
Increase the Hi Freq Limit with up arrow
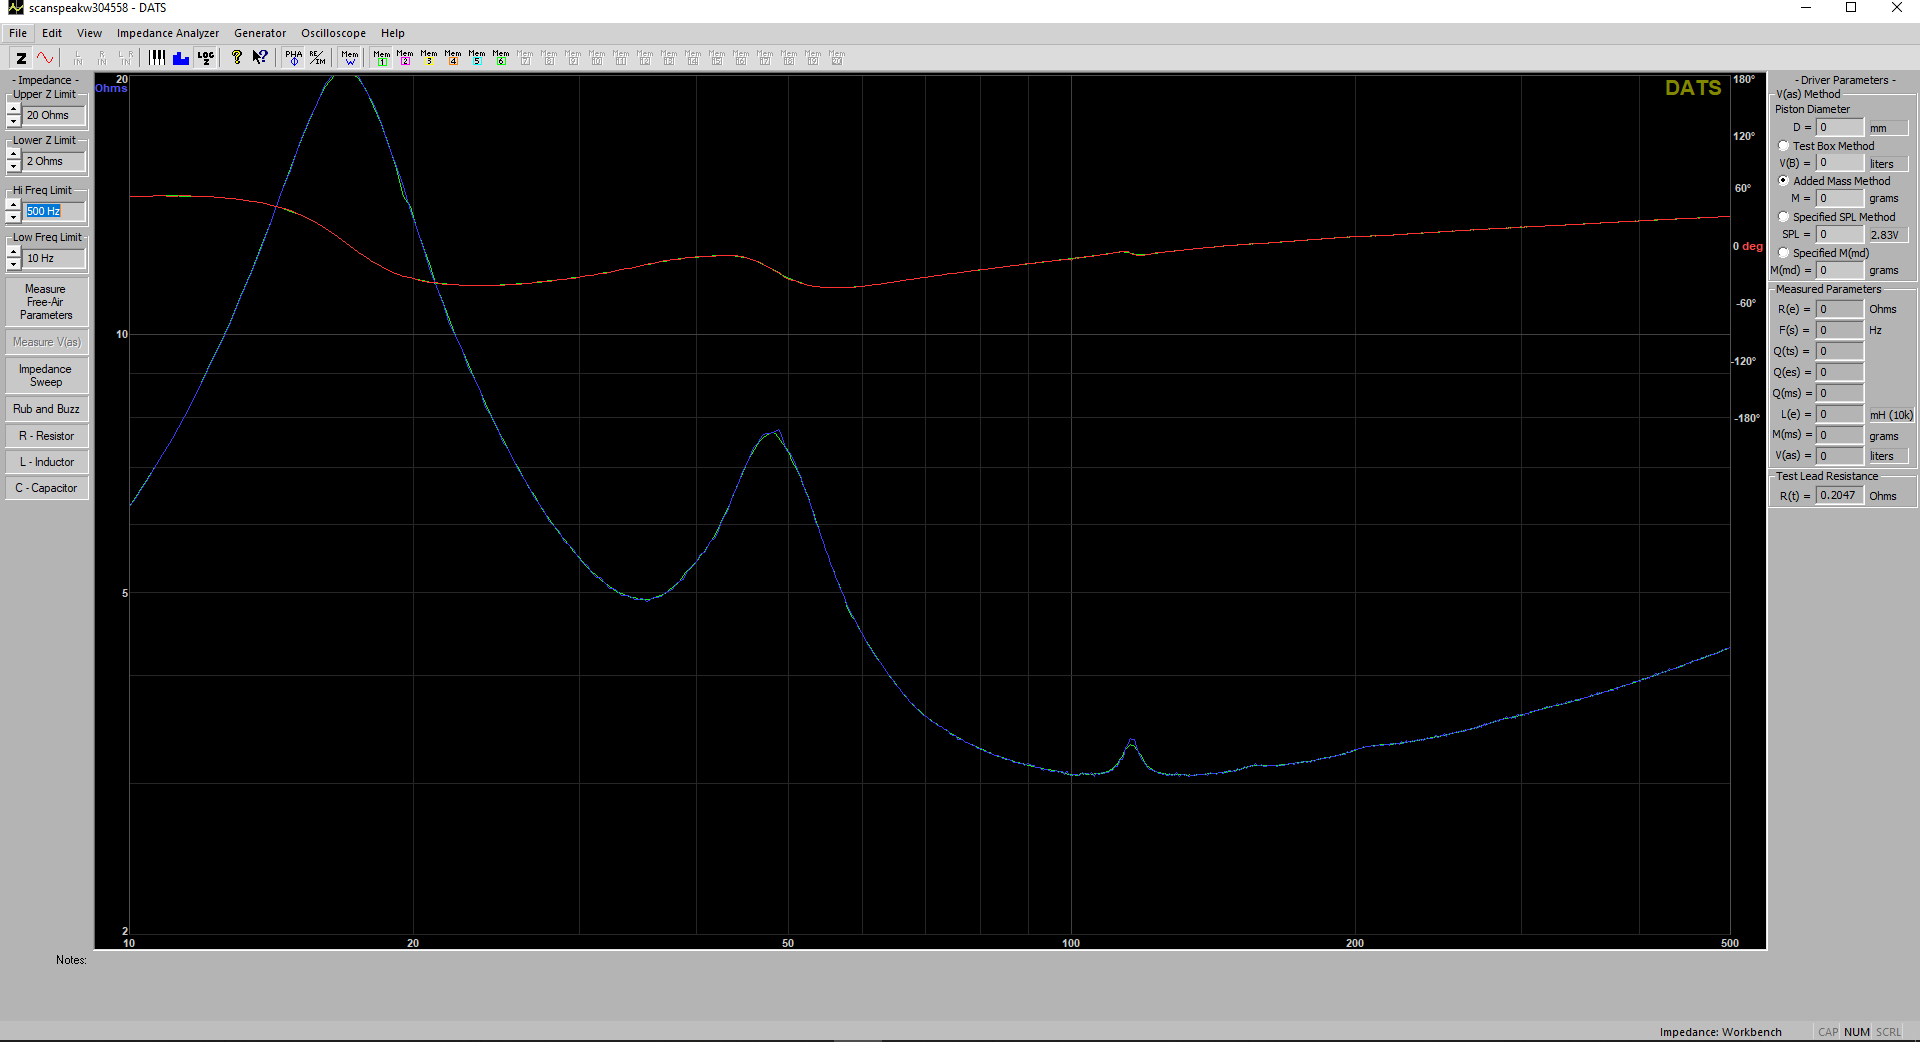(x=14, y=204)
